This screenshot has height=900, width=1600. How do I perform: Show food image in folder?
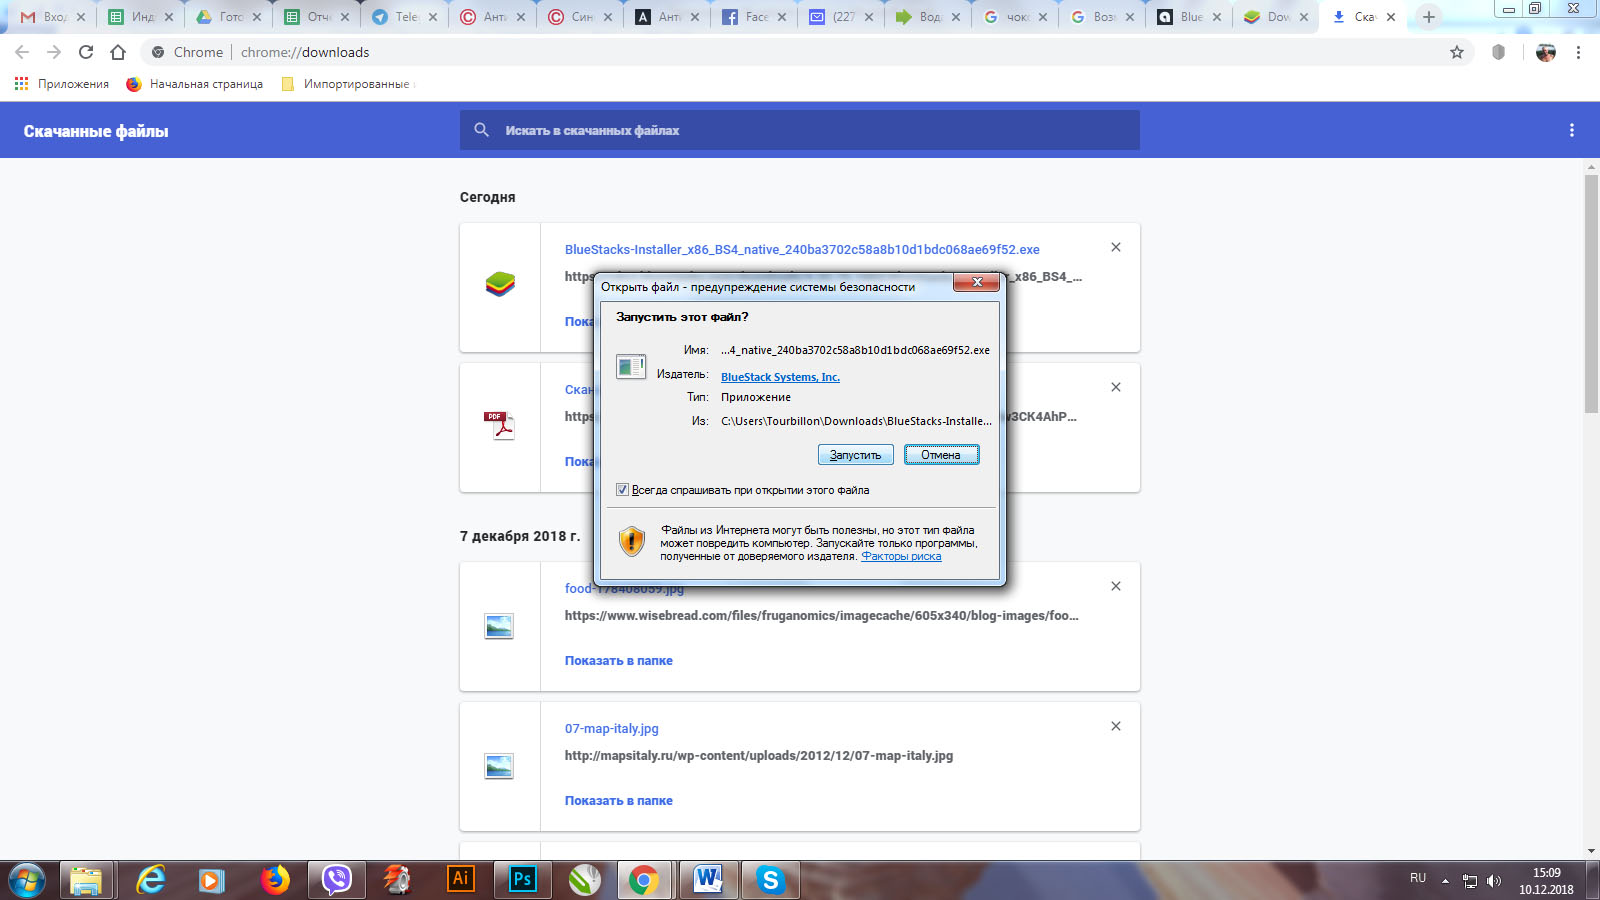click(618, 660)
